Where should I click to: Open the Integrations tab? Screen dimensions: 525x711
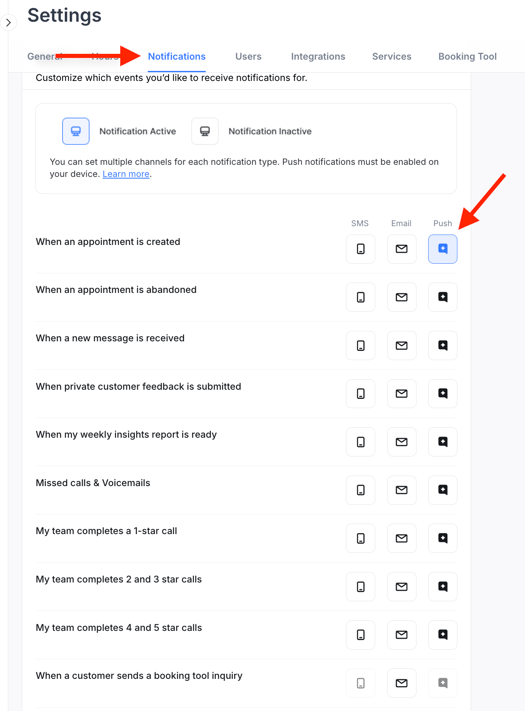(x=318, y=57)
